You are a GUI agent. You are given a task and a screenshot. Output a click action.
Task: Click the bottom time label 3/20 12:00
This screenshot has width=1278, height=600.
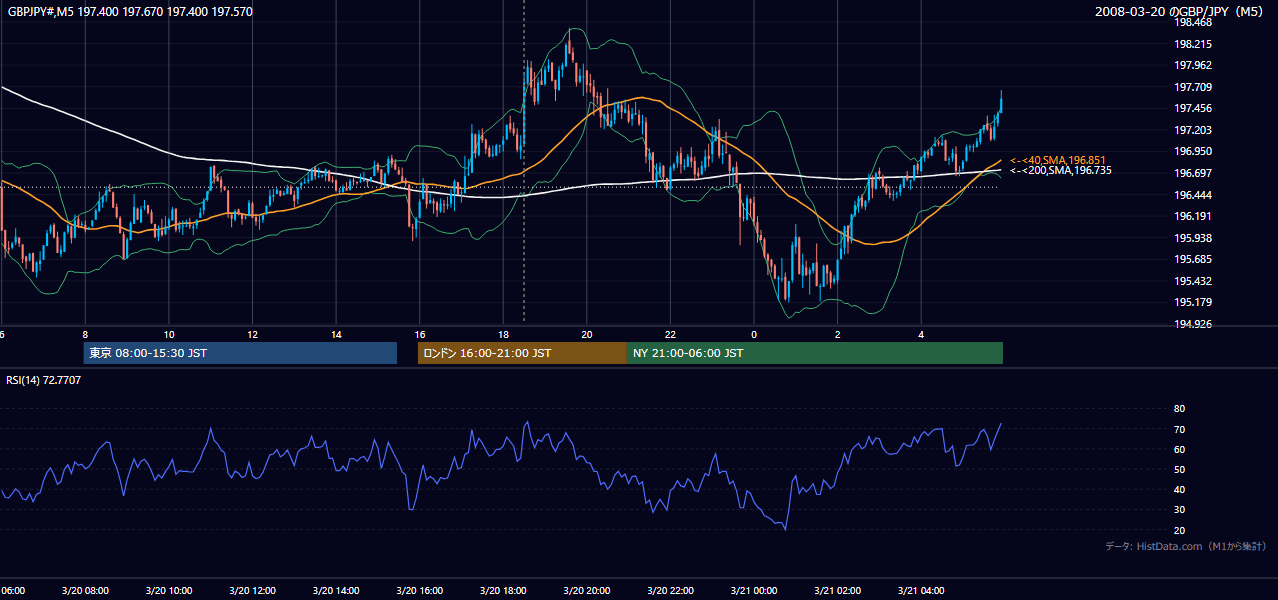pyautogui.click(x=252, y=591)
